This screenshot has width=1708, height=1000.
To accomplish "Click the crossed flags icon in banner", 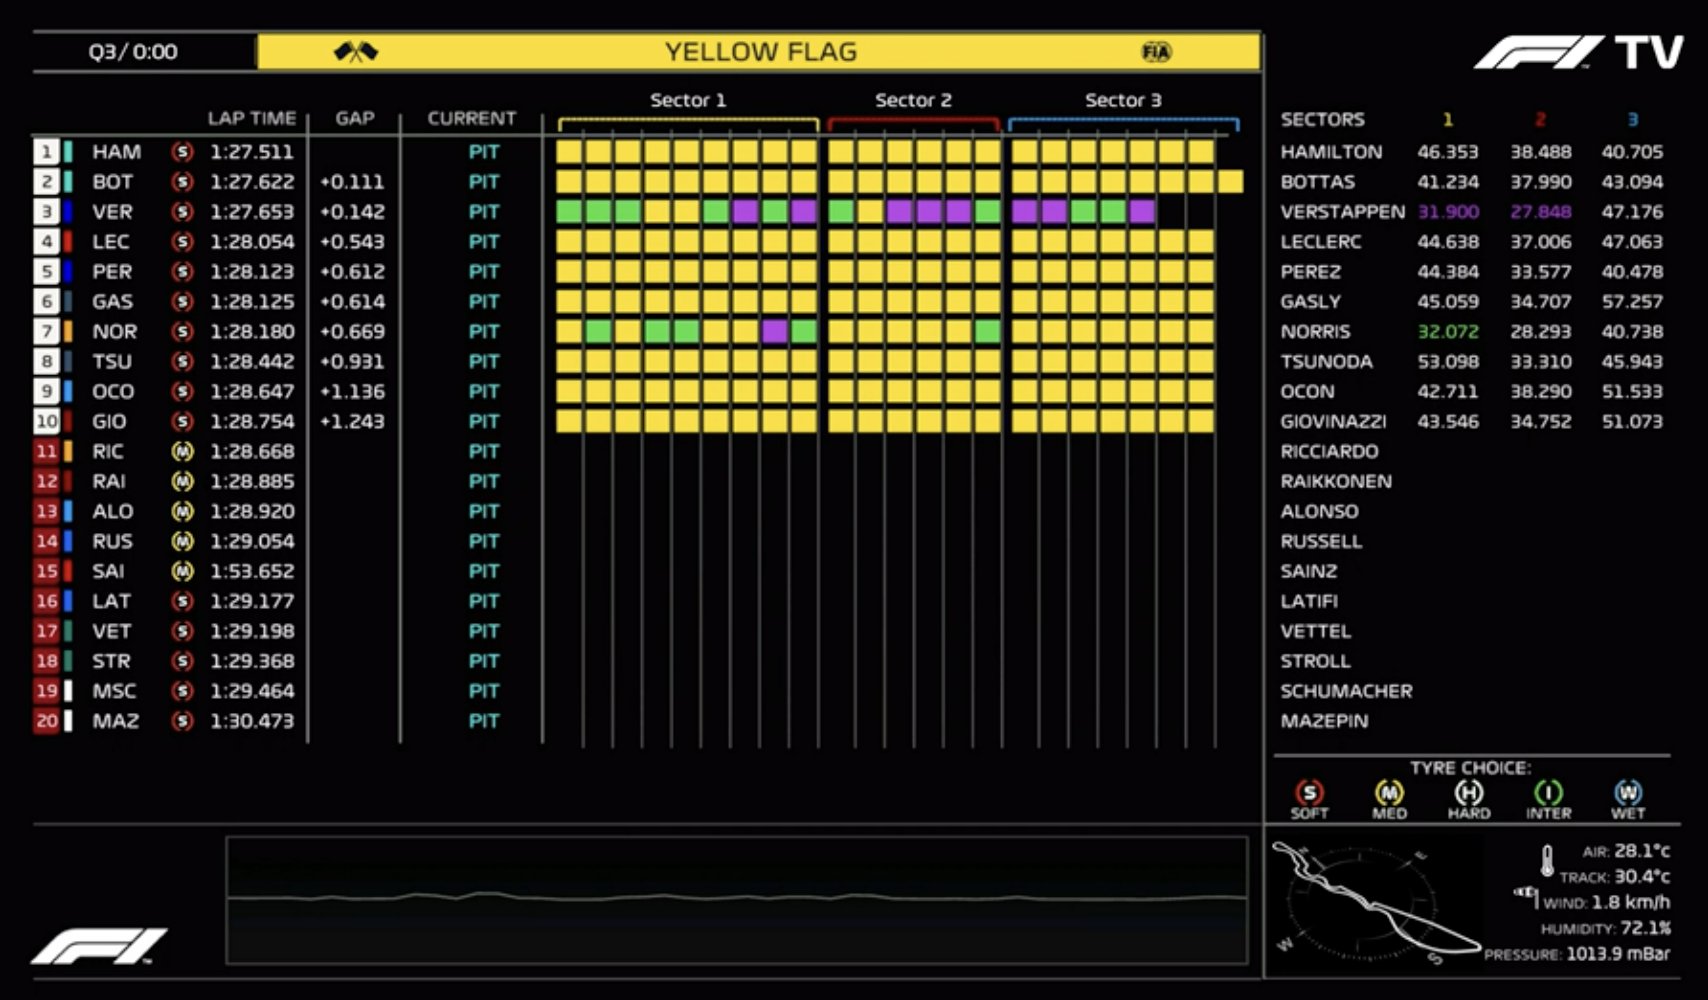I will click(x=356, y=52).
